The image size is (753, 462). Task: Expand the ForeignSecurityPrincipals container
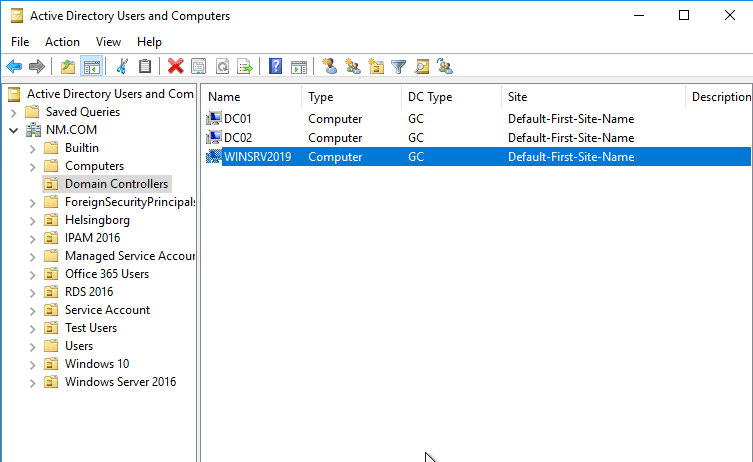point(32,203)
